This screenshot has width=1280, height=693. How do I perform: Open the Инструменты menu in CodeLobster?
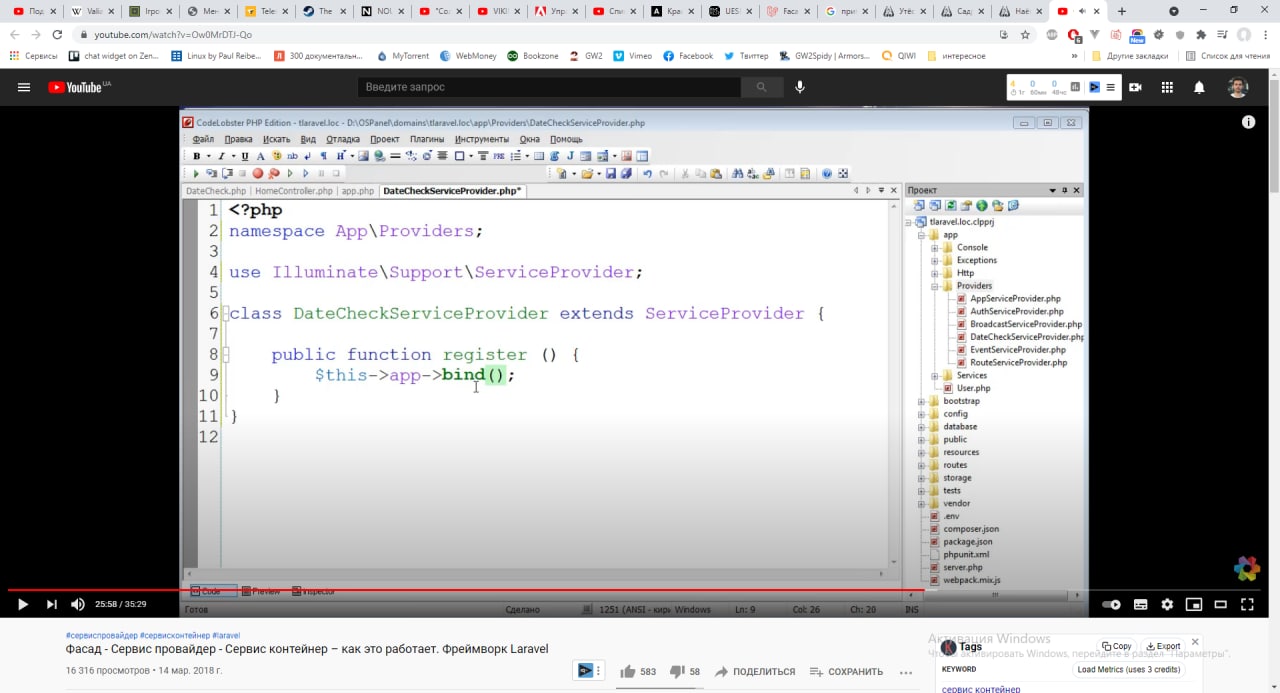coord(481,139)
